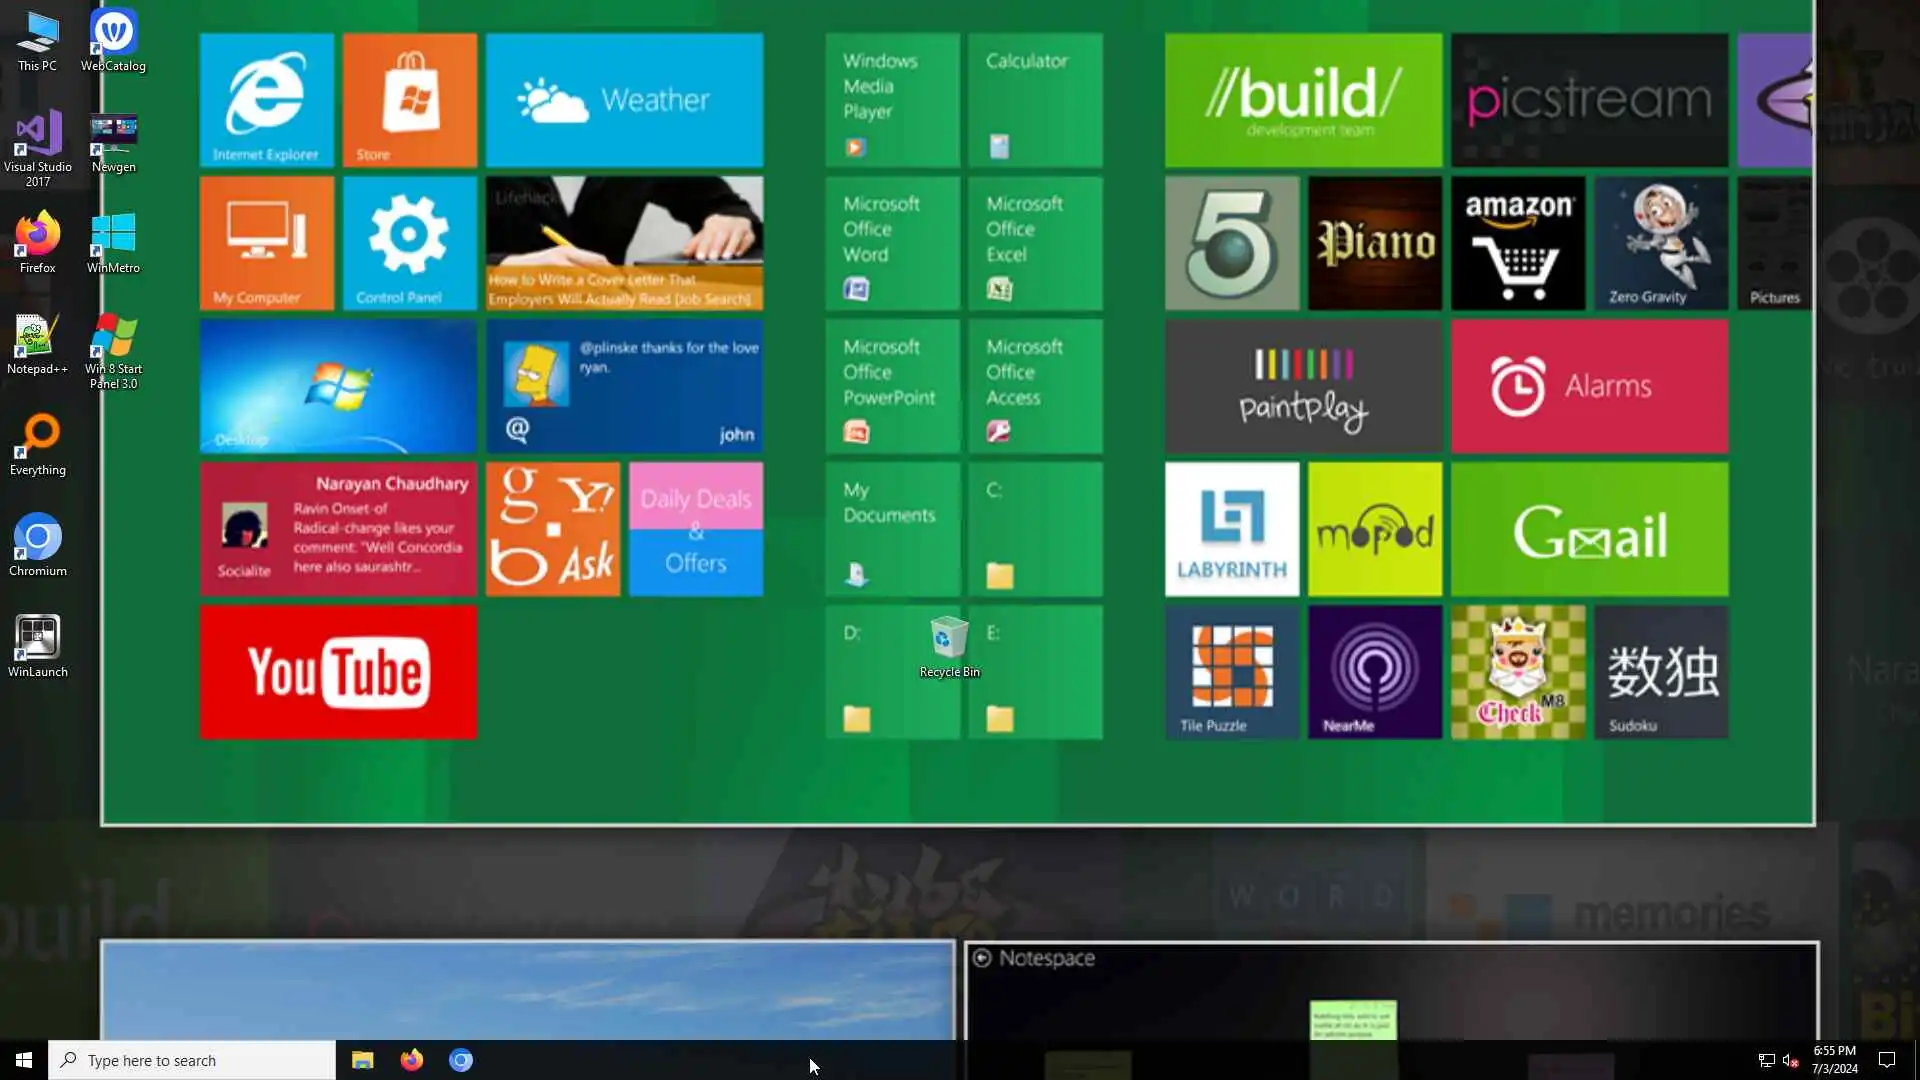Open the WebCatalog desktop icon
Viewport: 1920px width, 1080px height.
click(x=113, y=34)
